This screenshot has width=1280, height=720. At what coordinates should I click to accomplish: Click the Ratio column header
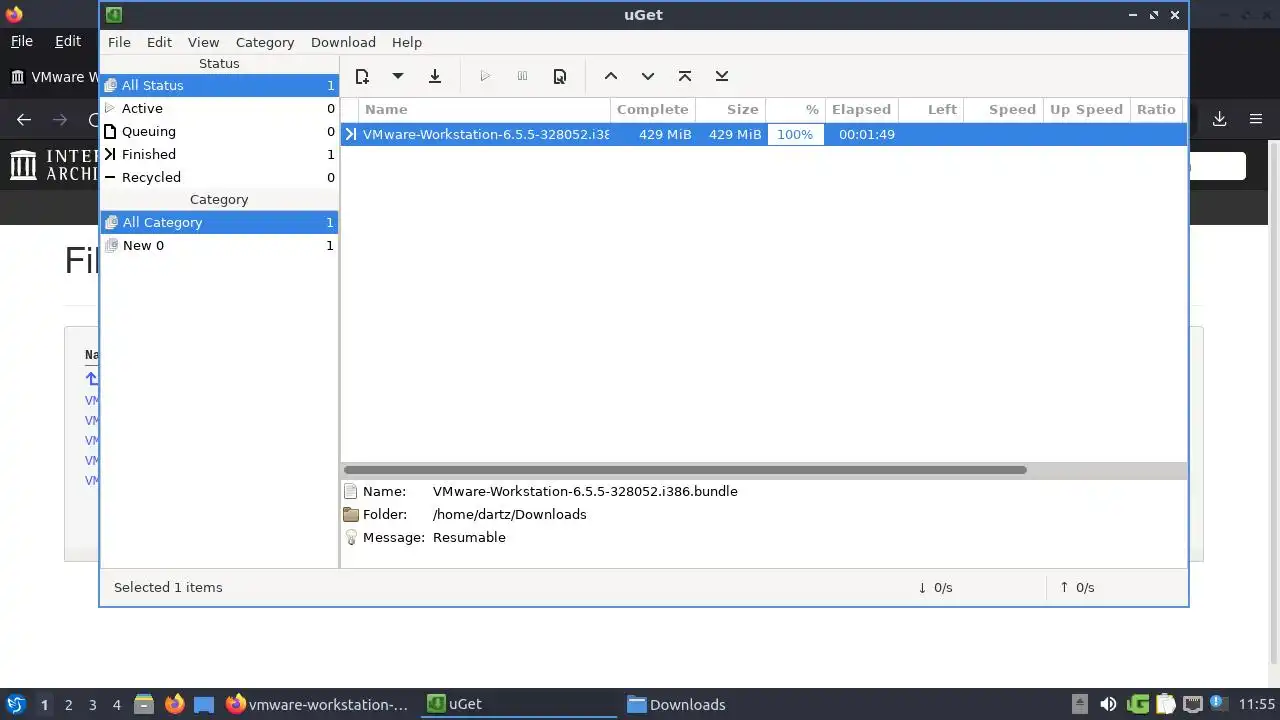pos(1156,109)
